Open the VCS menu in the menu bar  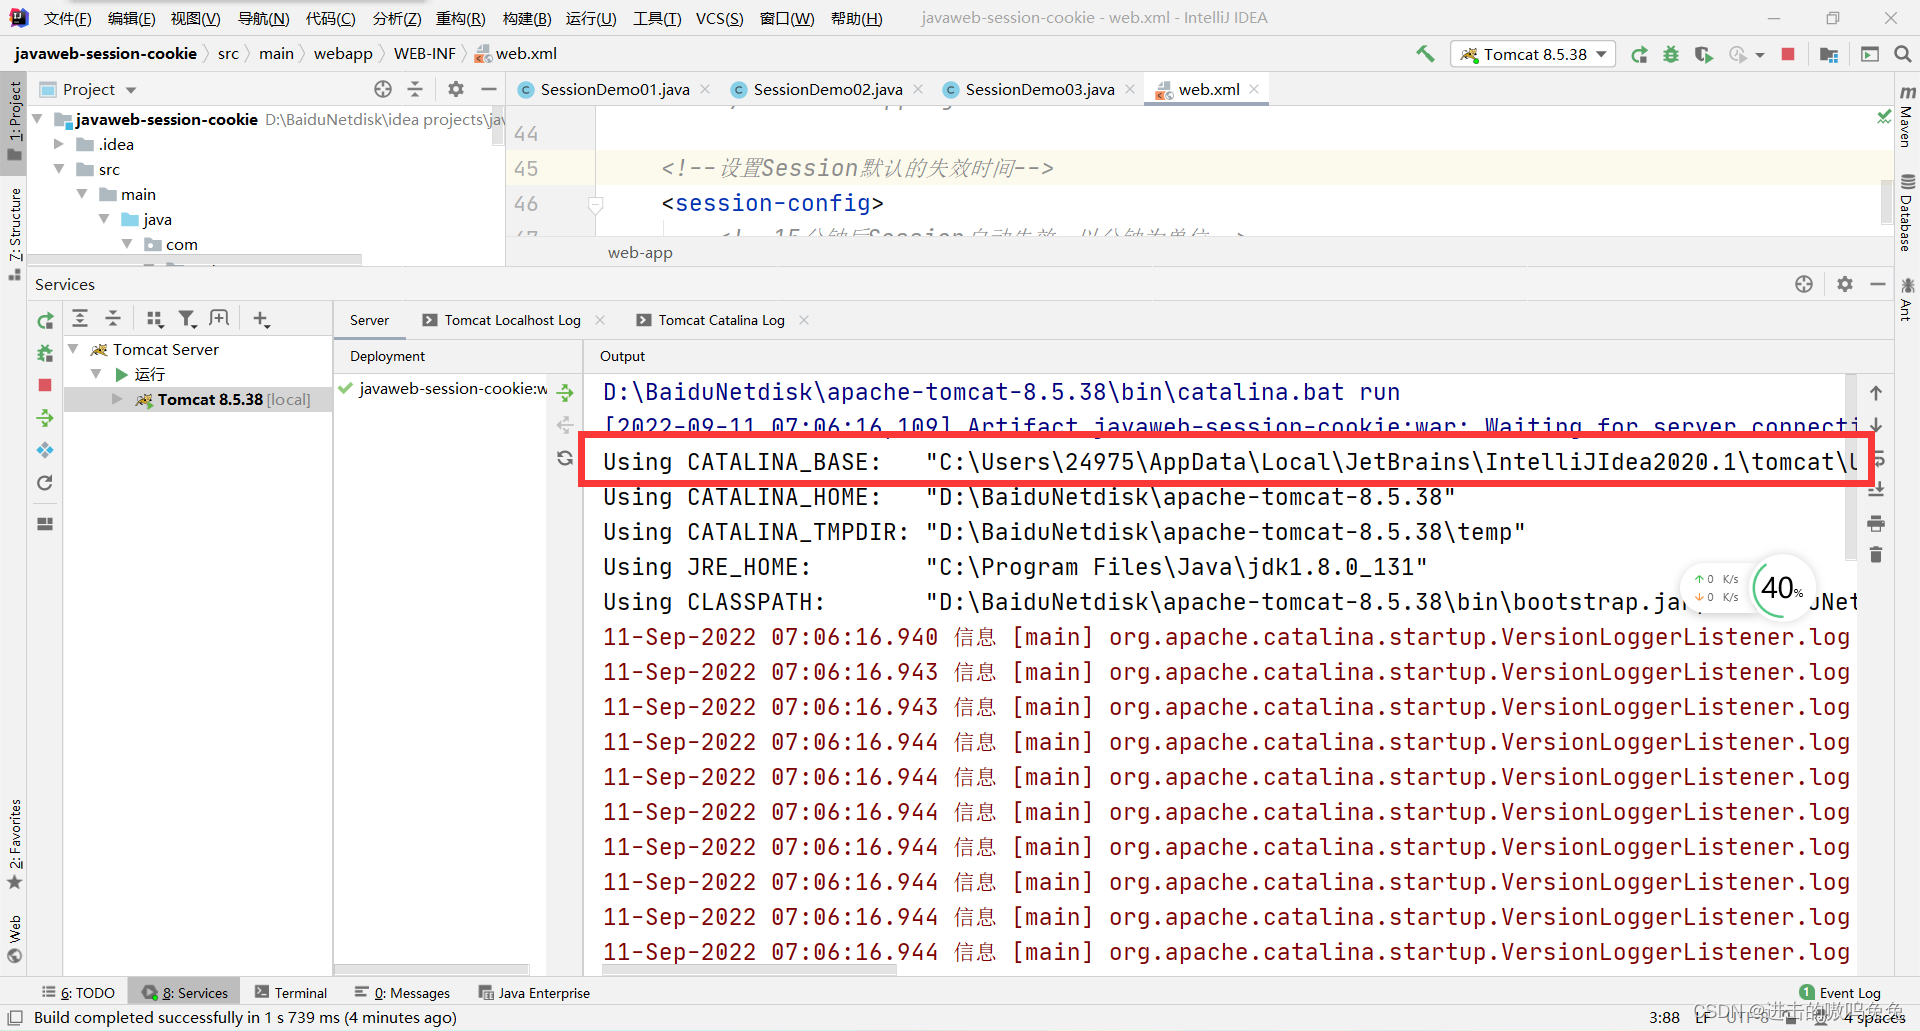point(719,17)
